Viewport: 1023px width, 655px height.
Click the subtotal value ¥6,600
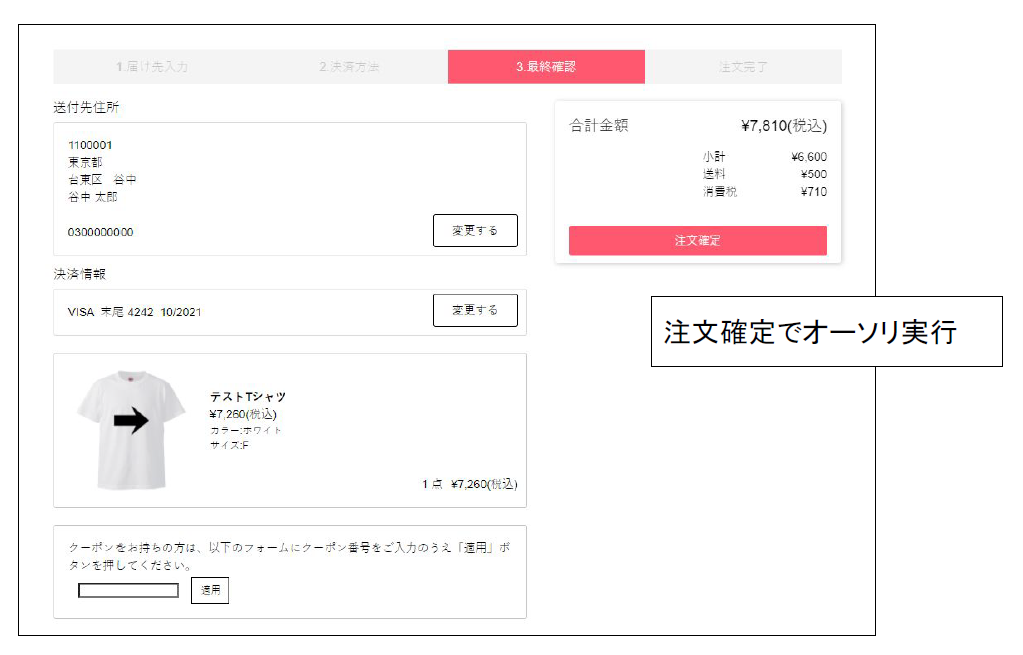[x=809, y=157]
